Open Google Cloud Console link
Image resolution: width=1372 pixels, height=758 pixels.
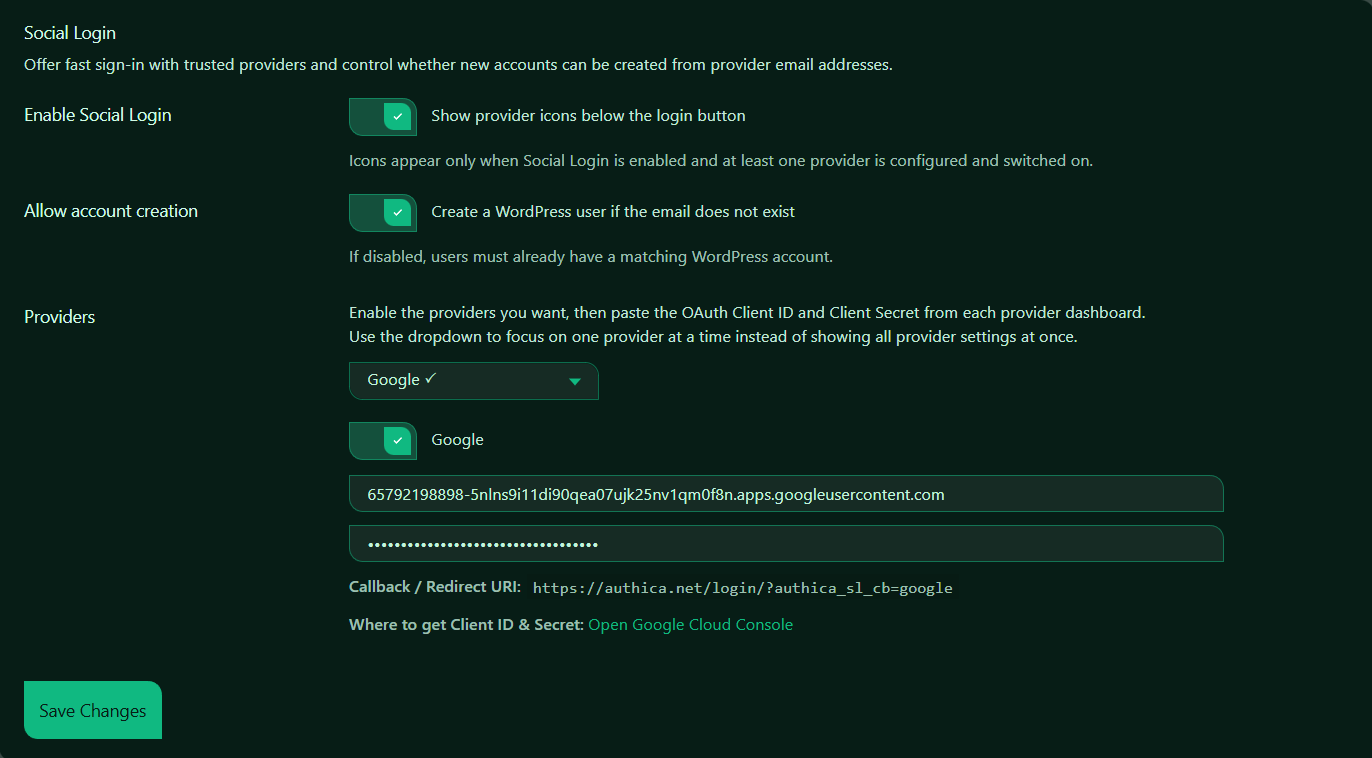click(690, 625)
